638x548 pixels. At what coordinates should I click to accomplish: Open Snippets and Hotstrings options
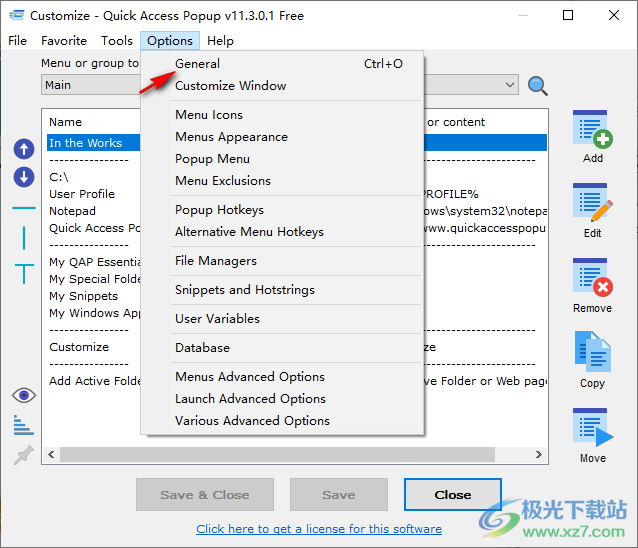point(282,290)
